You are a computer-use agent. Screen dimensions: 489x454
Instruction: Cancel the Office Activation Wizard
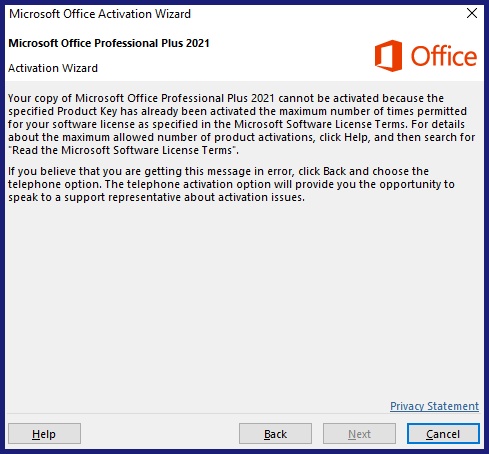tap(443, 434)
